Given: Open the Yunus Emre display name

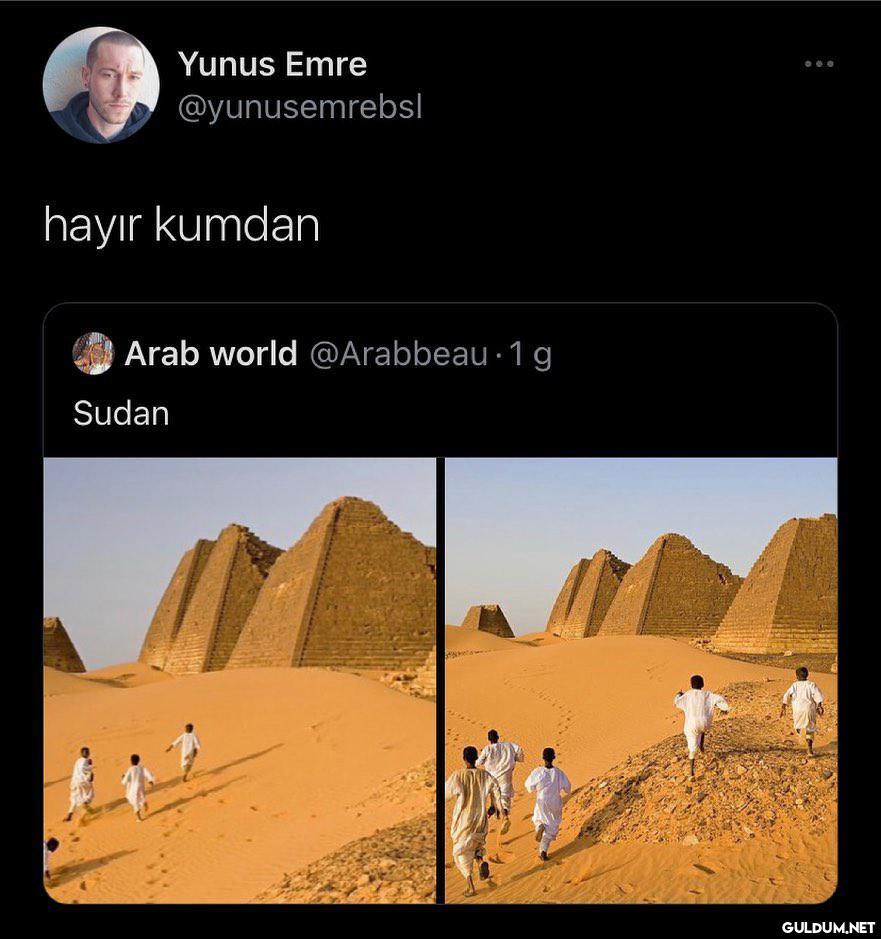Looking at the screenshot, I should tap(272, 63).
